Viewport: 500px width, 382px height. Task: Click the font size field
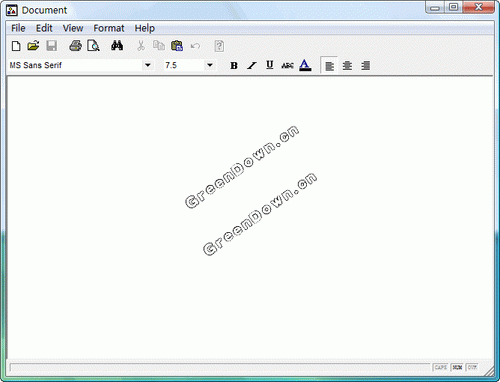tap(184, 65)
